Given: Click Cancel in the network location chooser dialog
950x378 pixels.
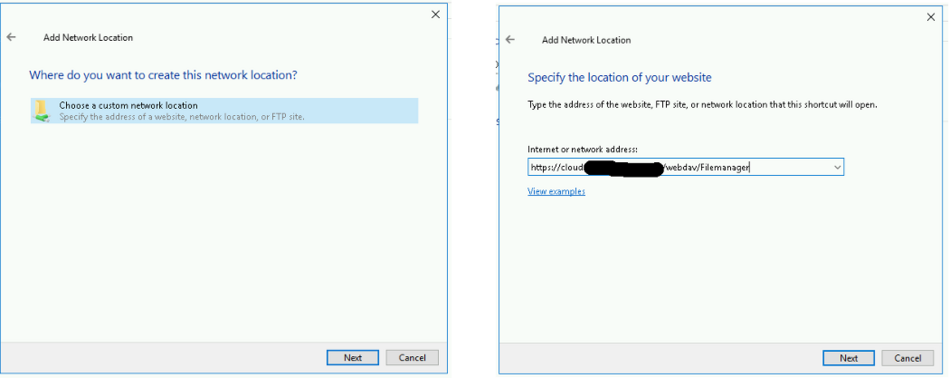Looking at the screenshot, I should coord(412,357).
